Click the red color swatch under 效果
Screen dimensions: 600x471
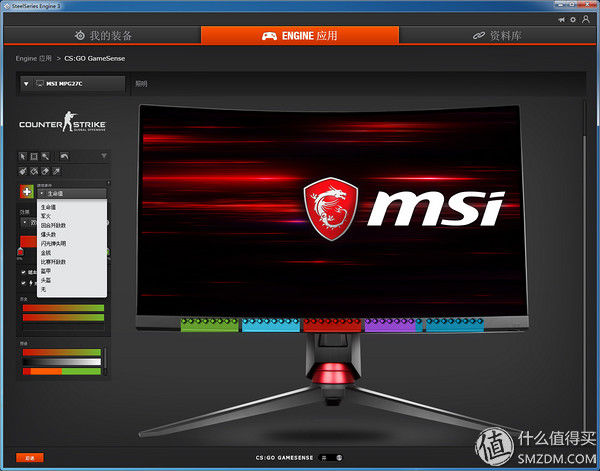(28, 241)
